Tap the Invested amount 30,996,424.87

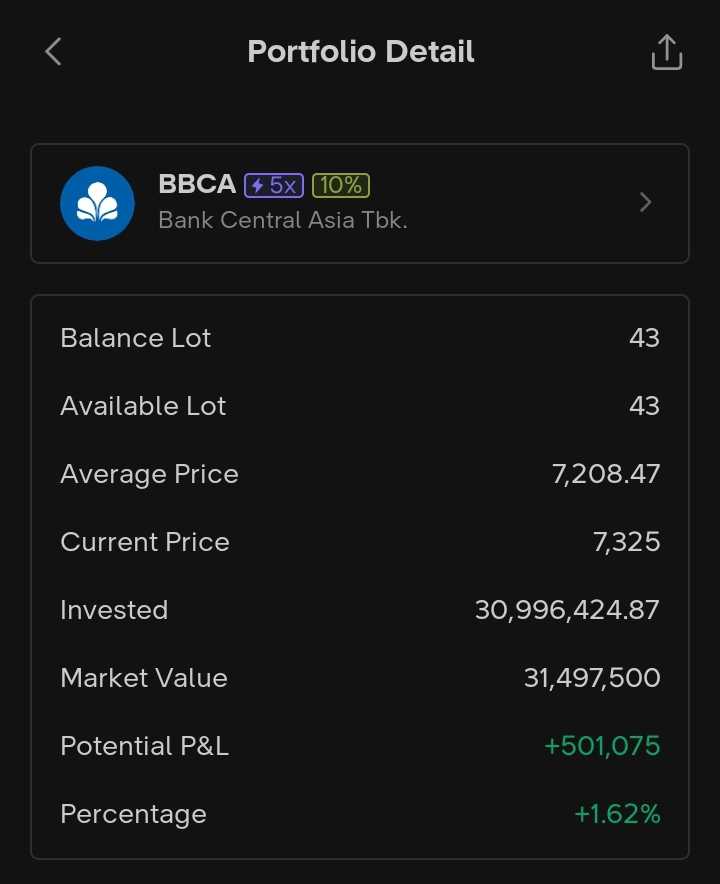[567, 610]
